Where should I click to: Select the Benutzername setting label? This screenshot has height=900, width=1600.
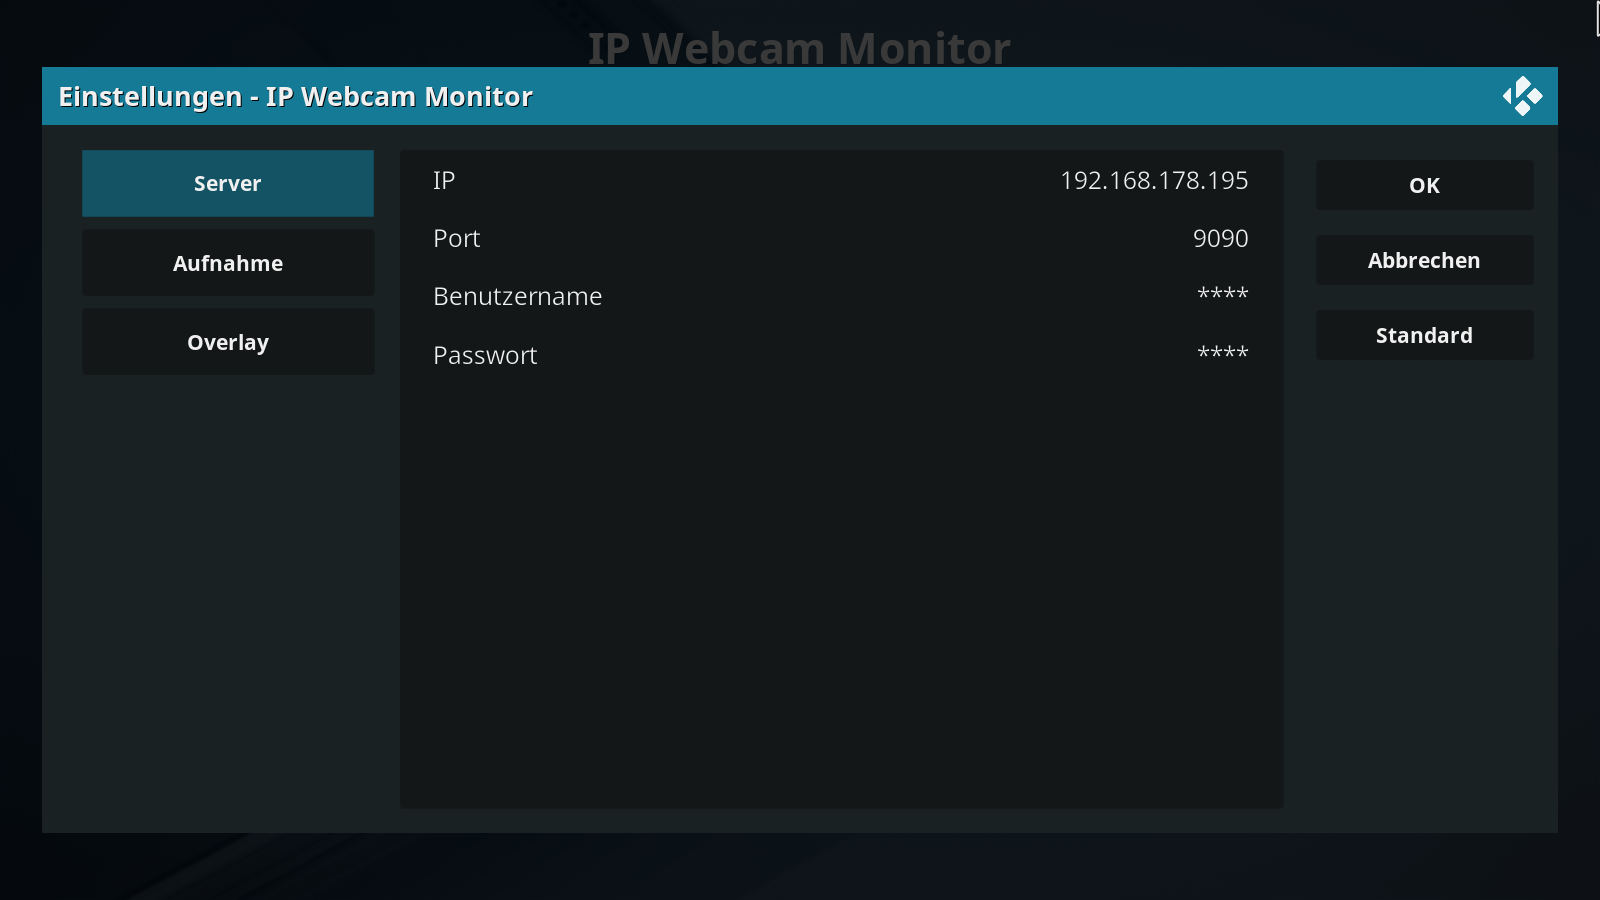pos(517,296)
